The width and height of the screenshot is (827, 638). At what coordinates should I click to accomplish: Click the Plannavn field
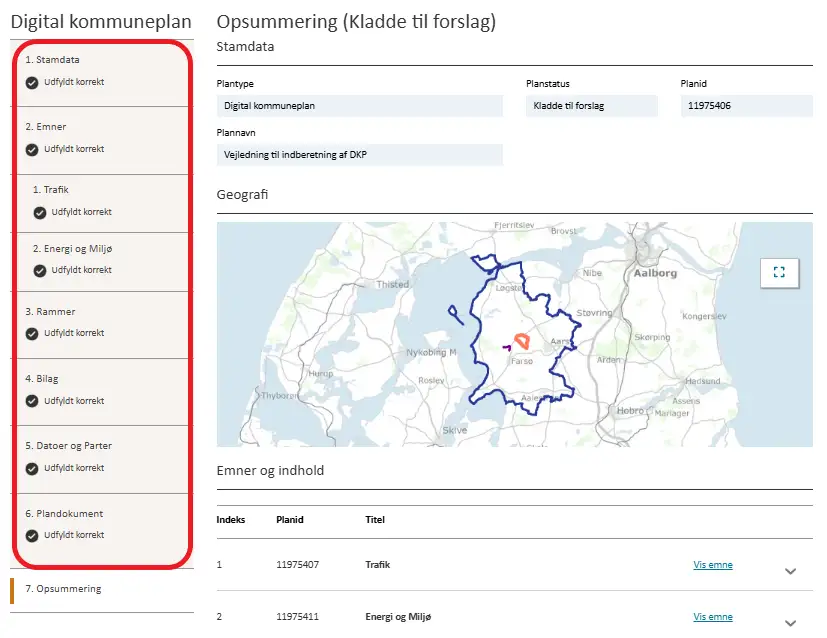pos(359,154)
